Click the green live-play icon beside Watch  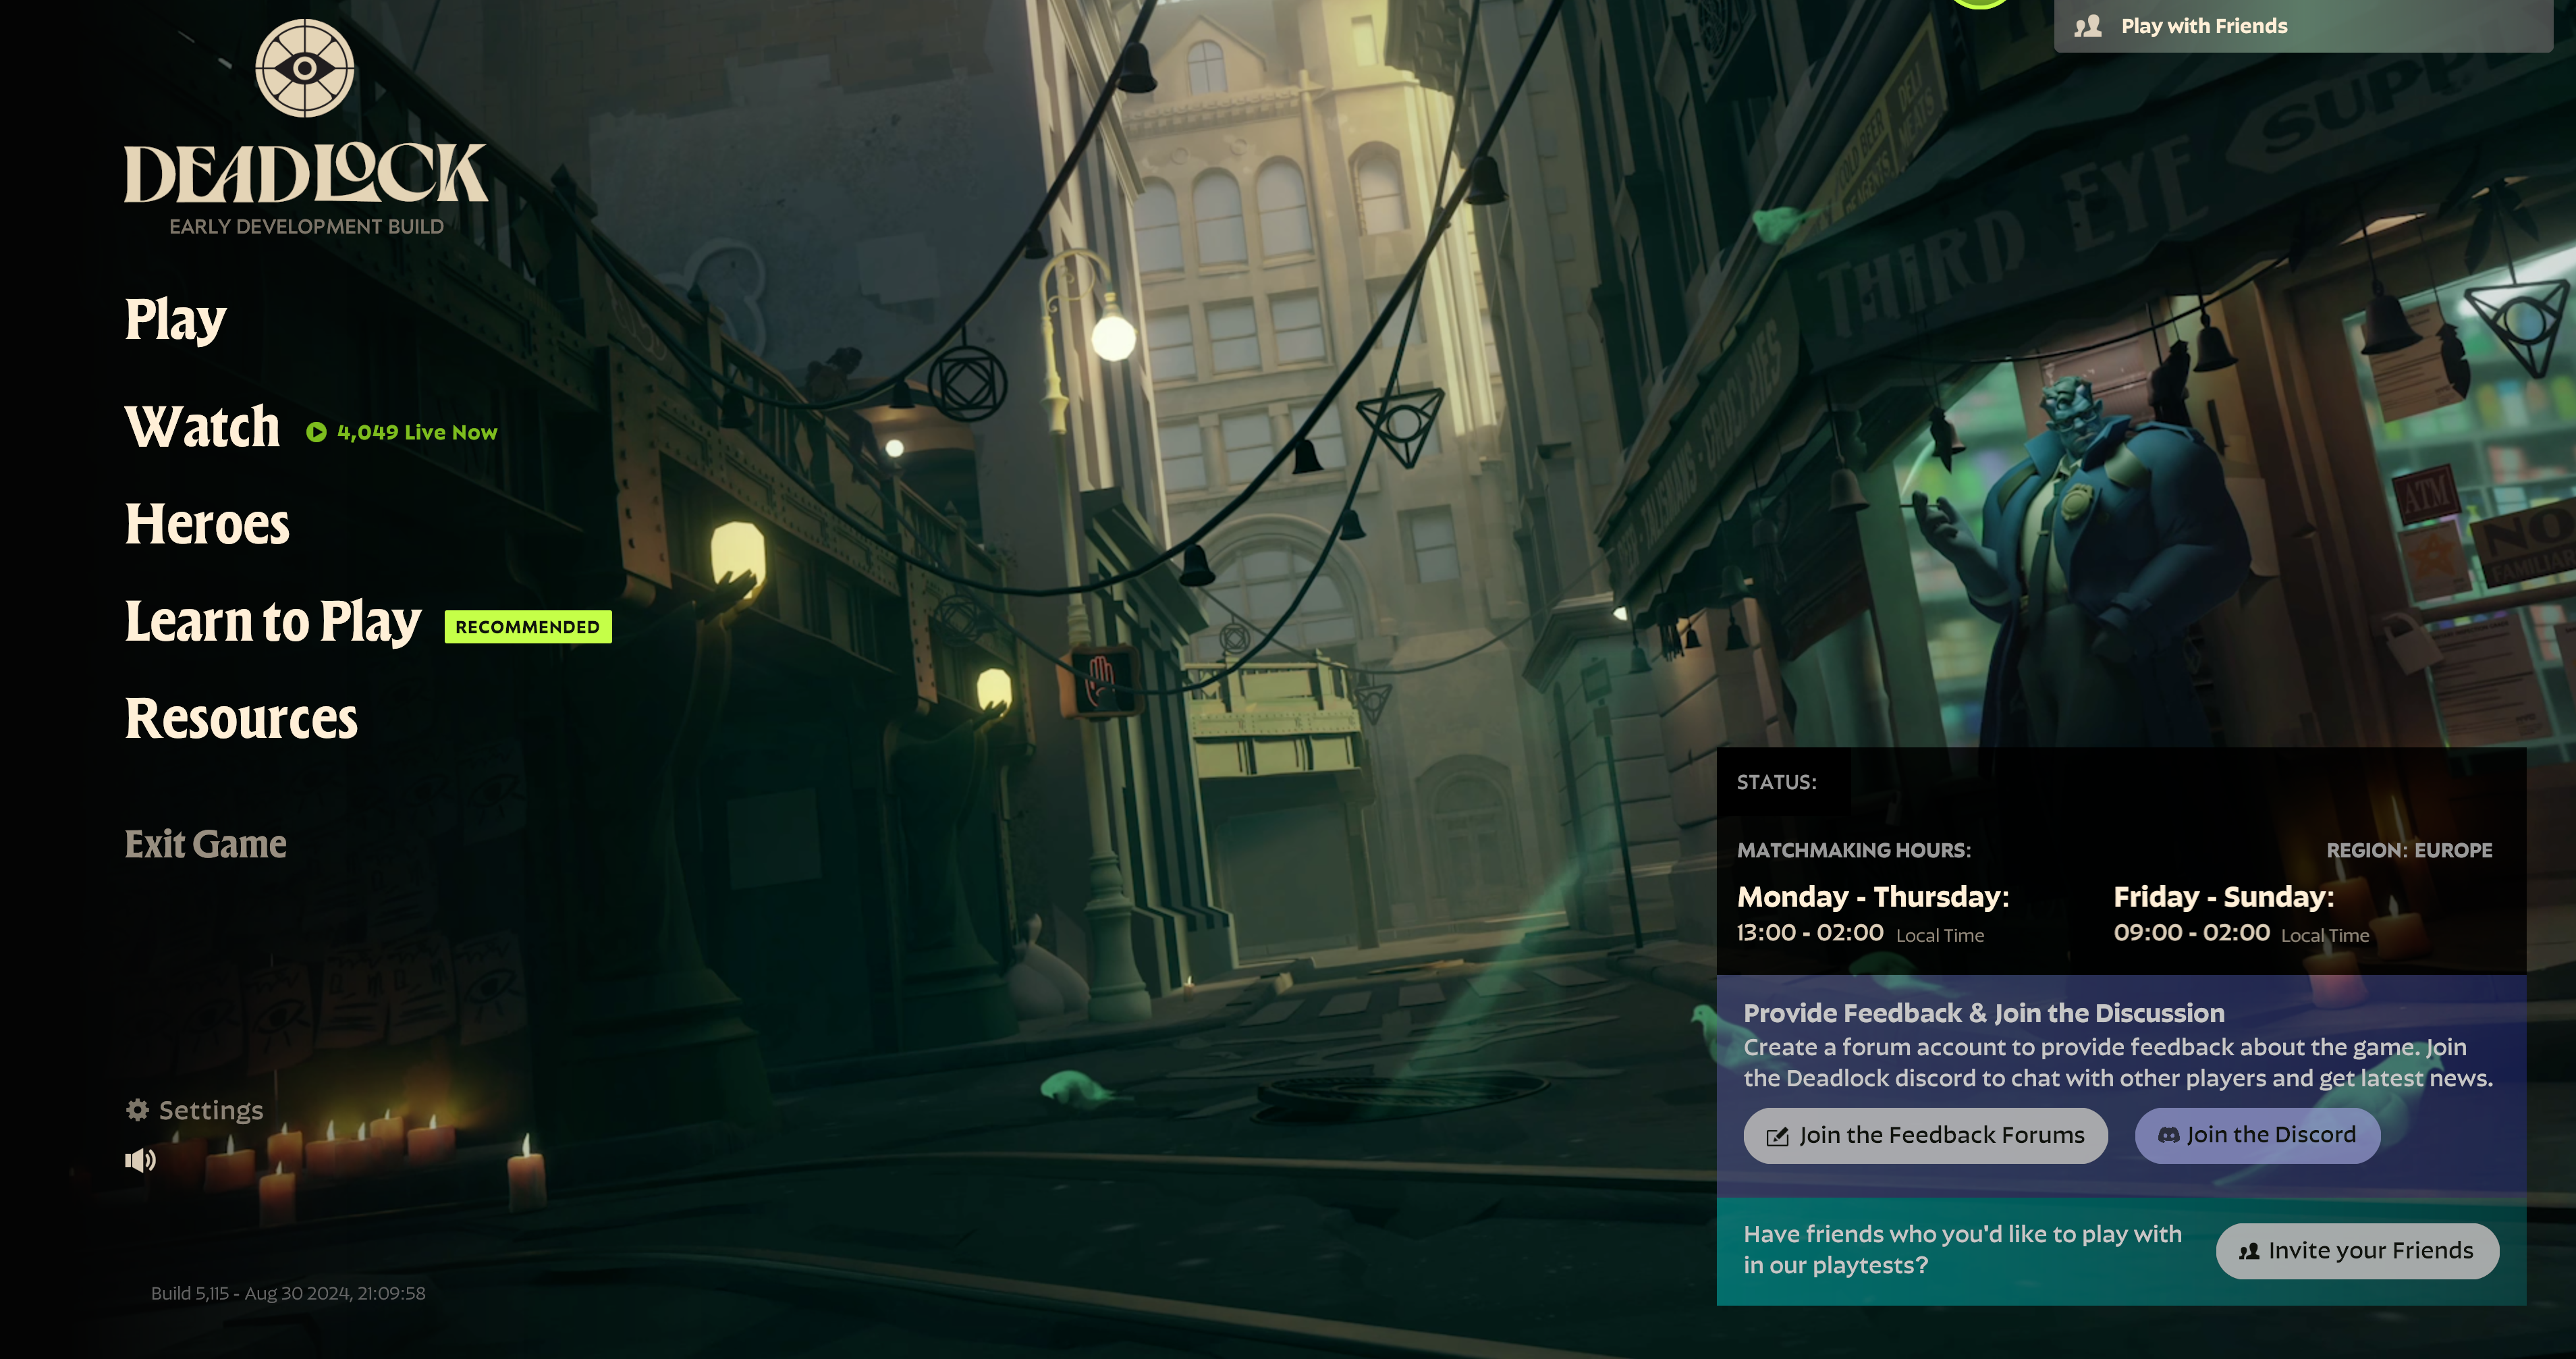click(316, 432)
